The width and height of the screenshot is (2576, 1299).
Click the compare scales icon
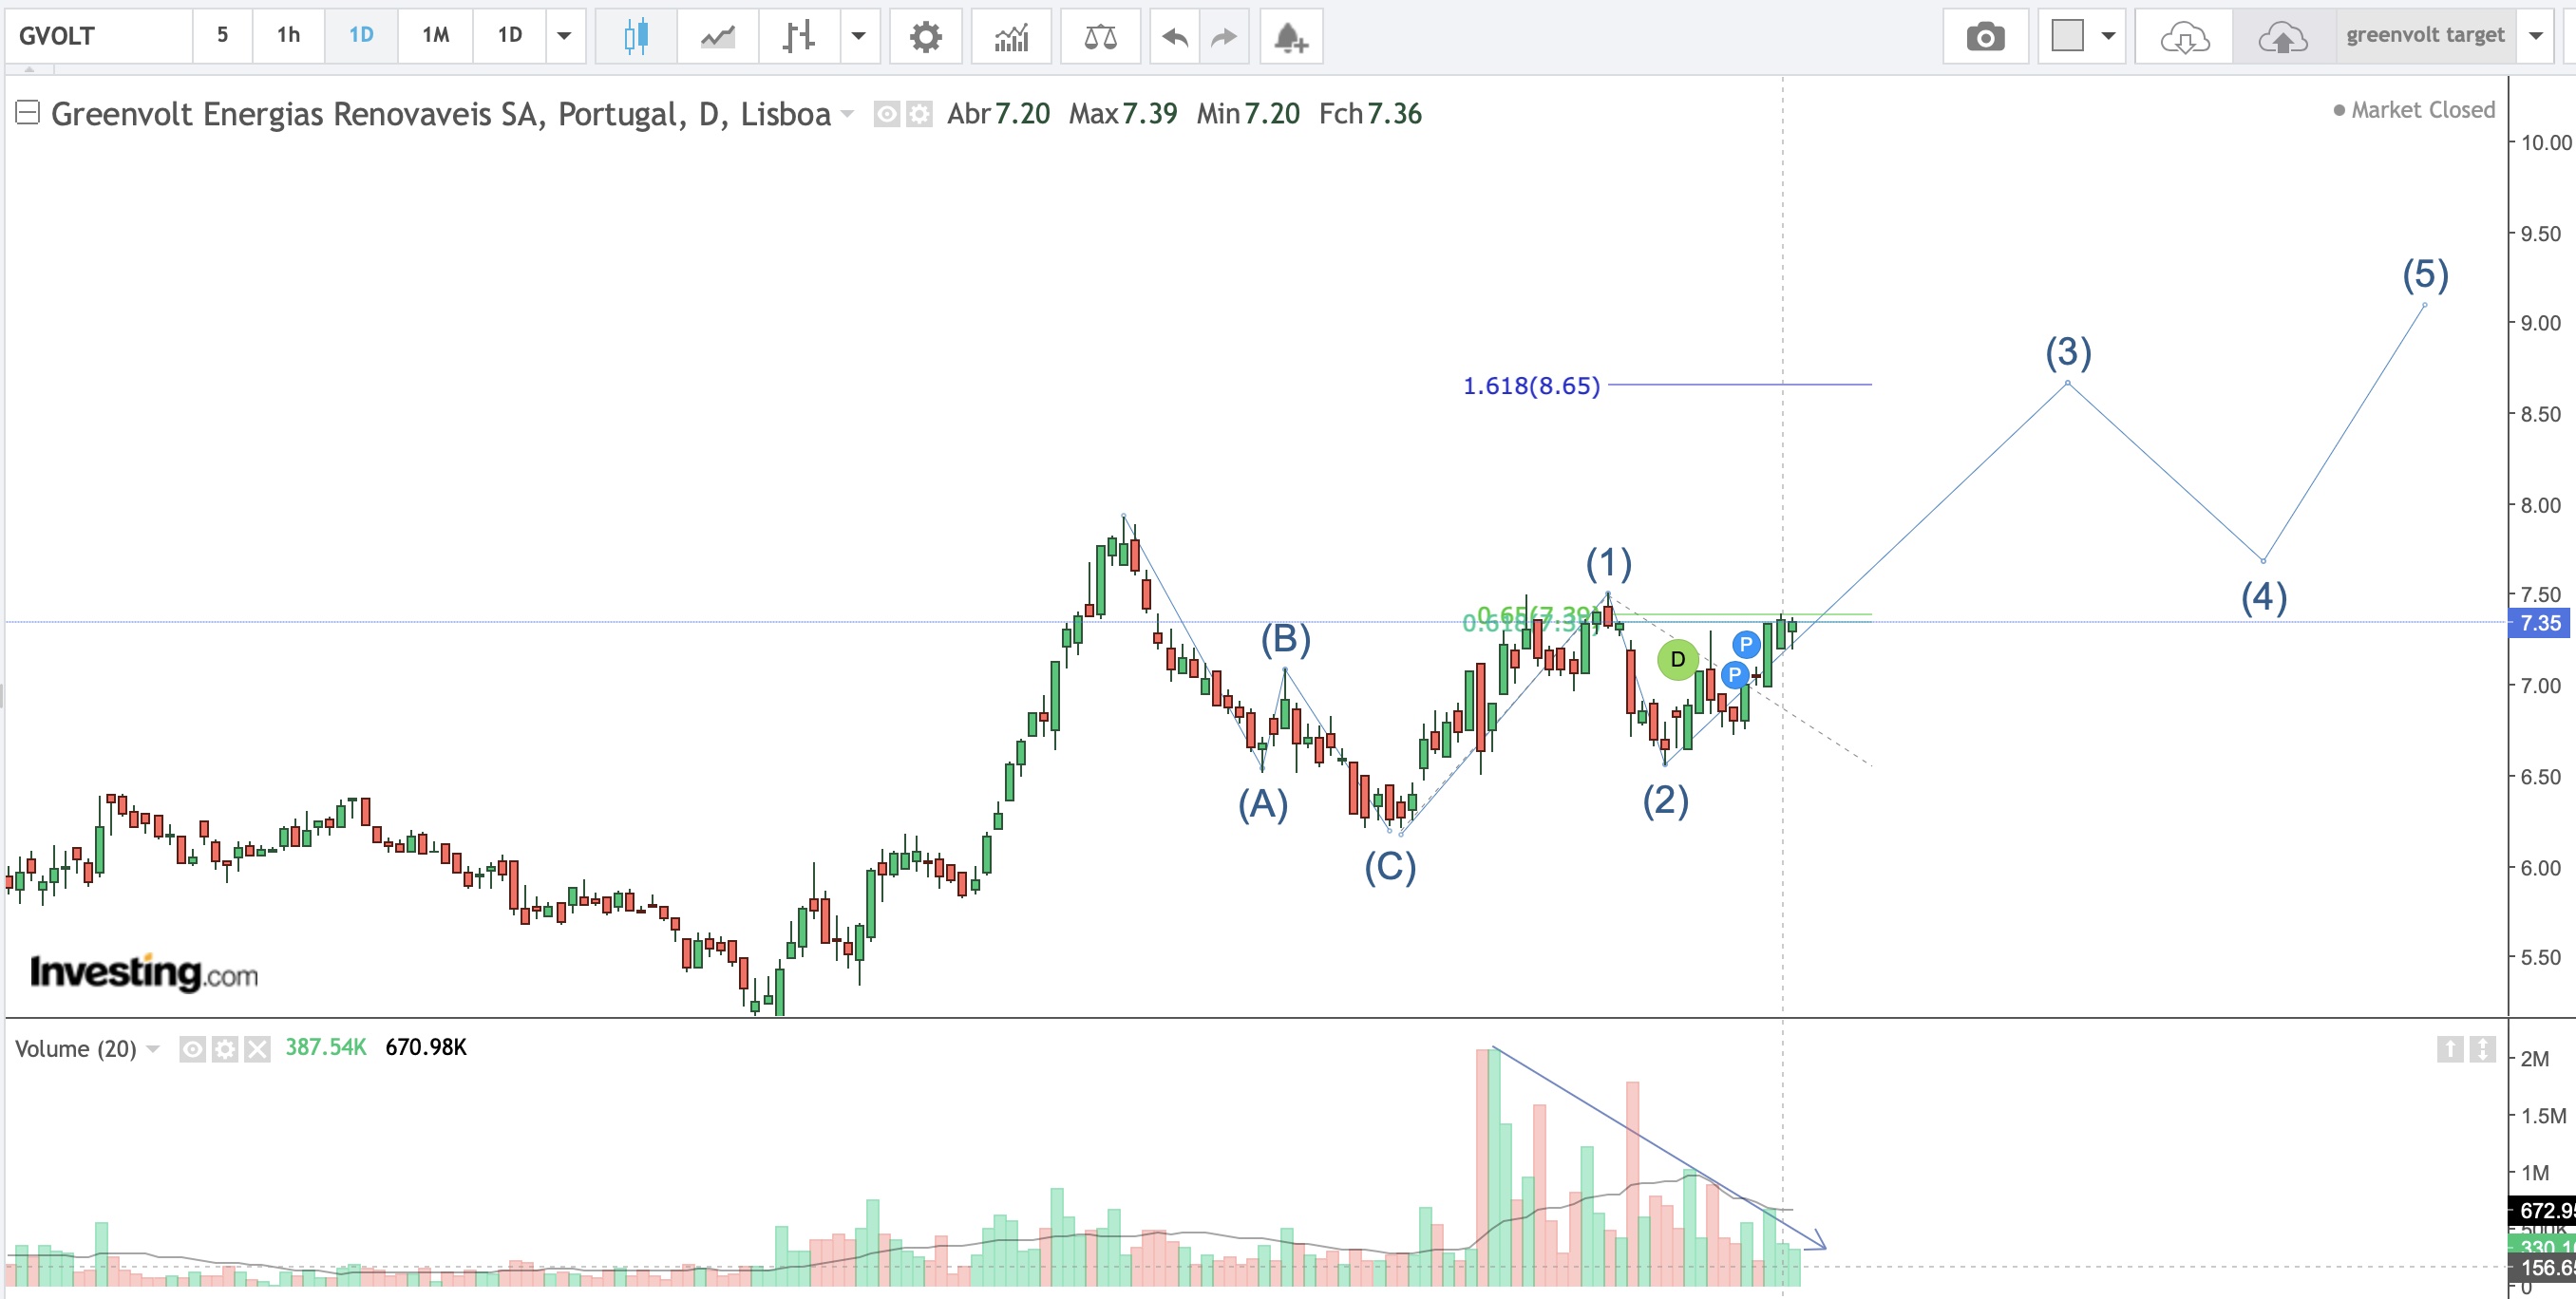pos(1100,37)
